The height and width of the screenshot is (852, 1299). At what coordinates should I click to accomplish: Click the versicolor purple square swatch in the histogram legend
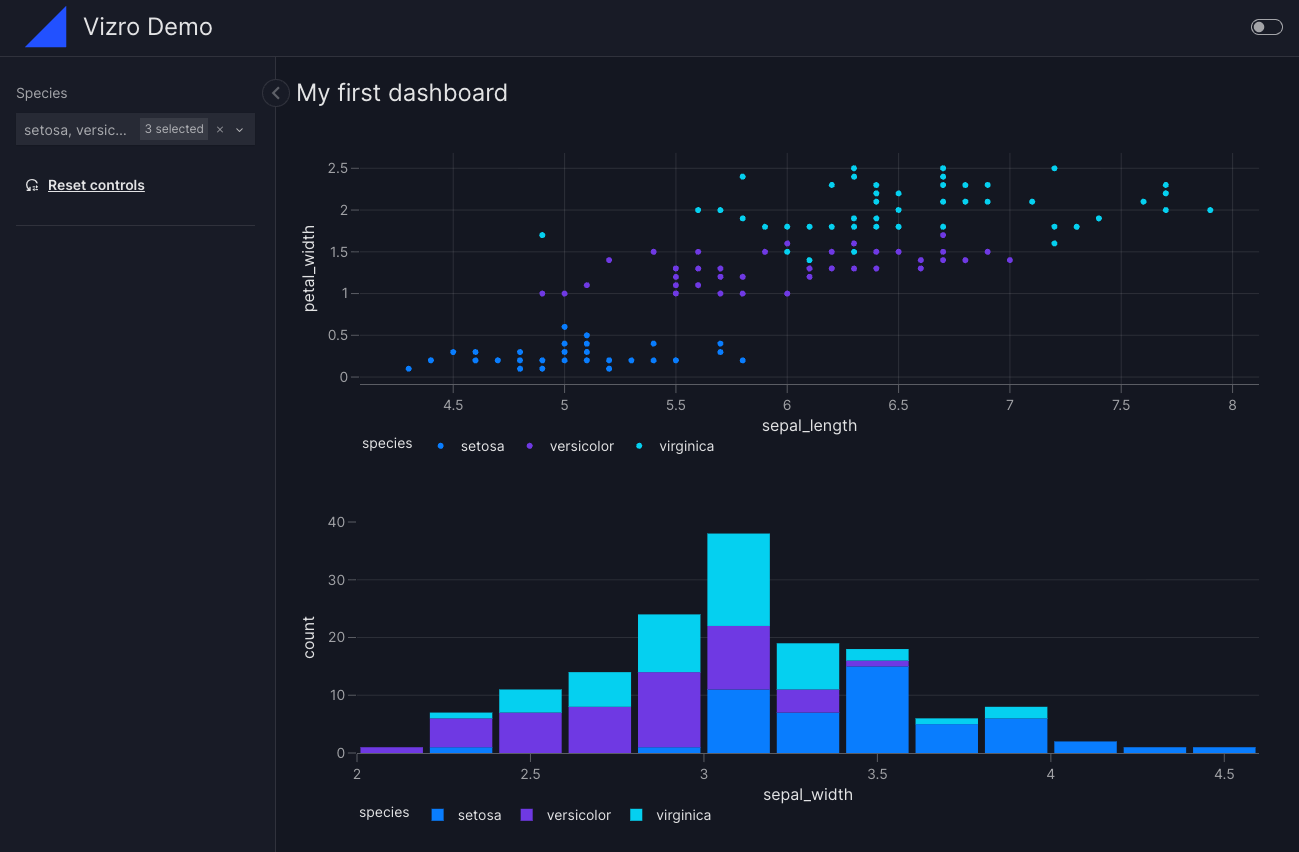(527, 815)
